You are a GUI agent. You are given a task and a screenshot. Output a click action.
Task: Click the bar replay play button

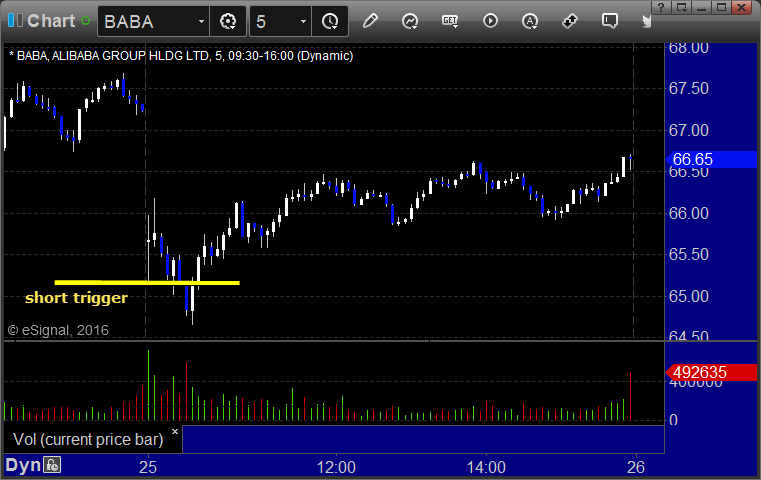[x=490, y=21]
